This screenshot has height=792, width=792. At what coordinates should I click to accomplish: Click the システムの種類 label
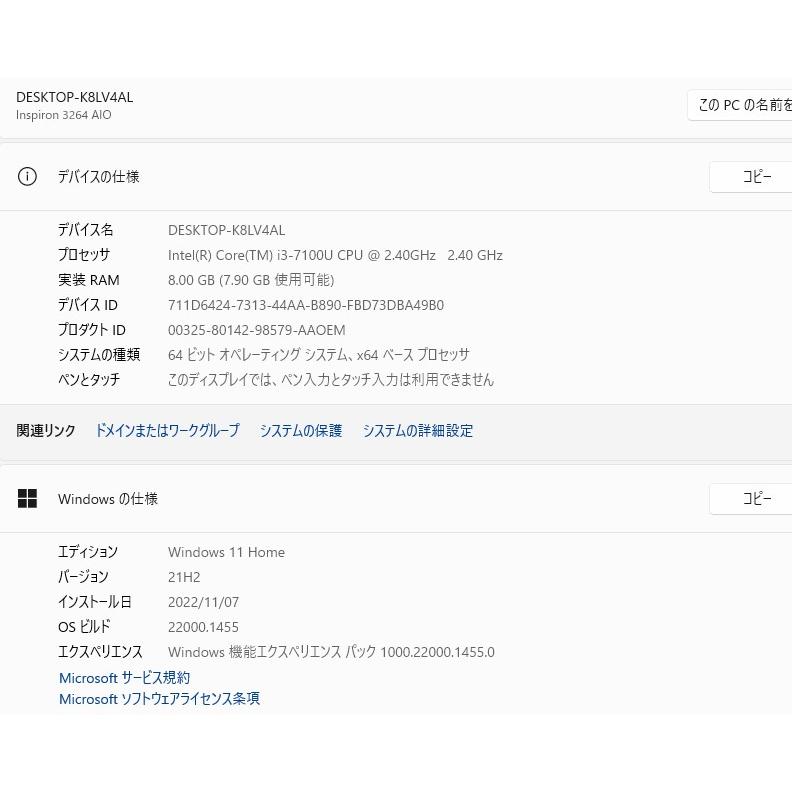point(99,355)
